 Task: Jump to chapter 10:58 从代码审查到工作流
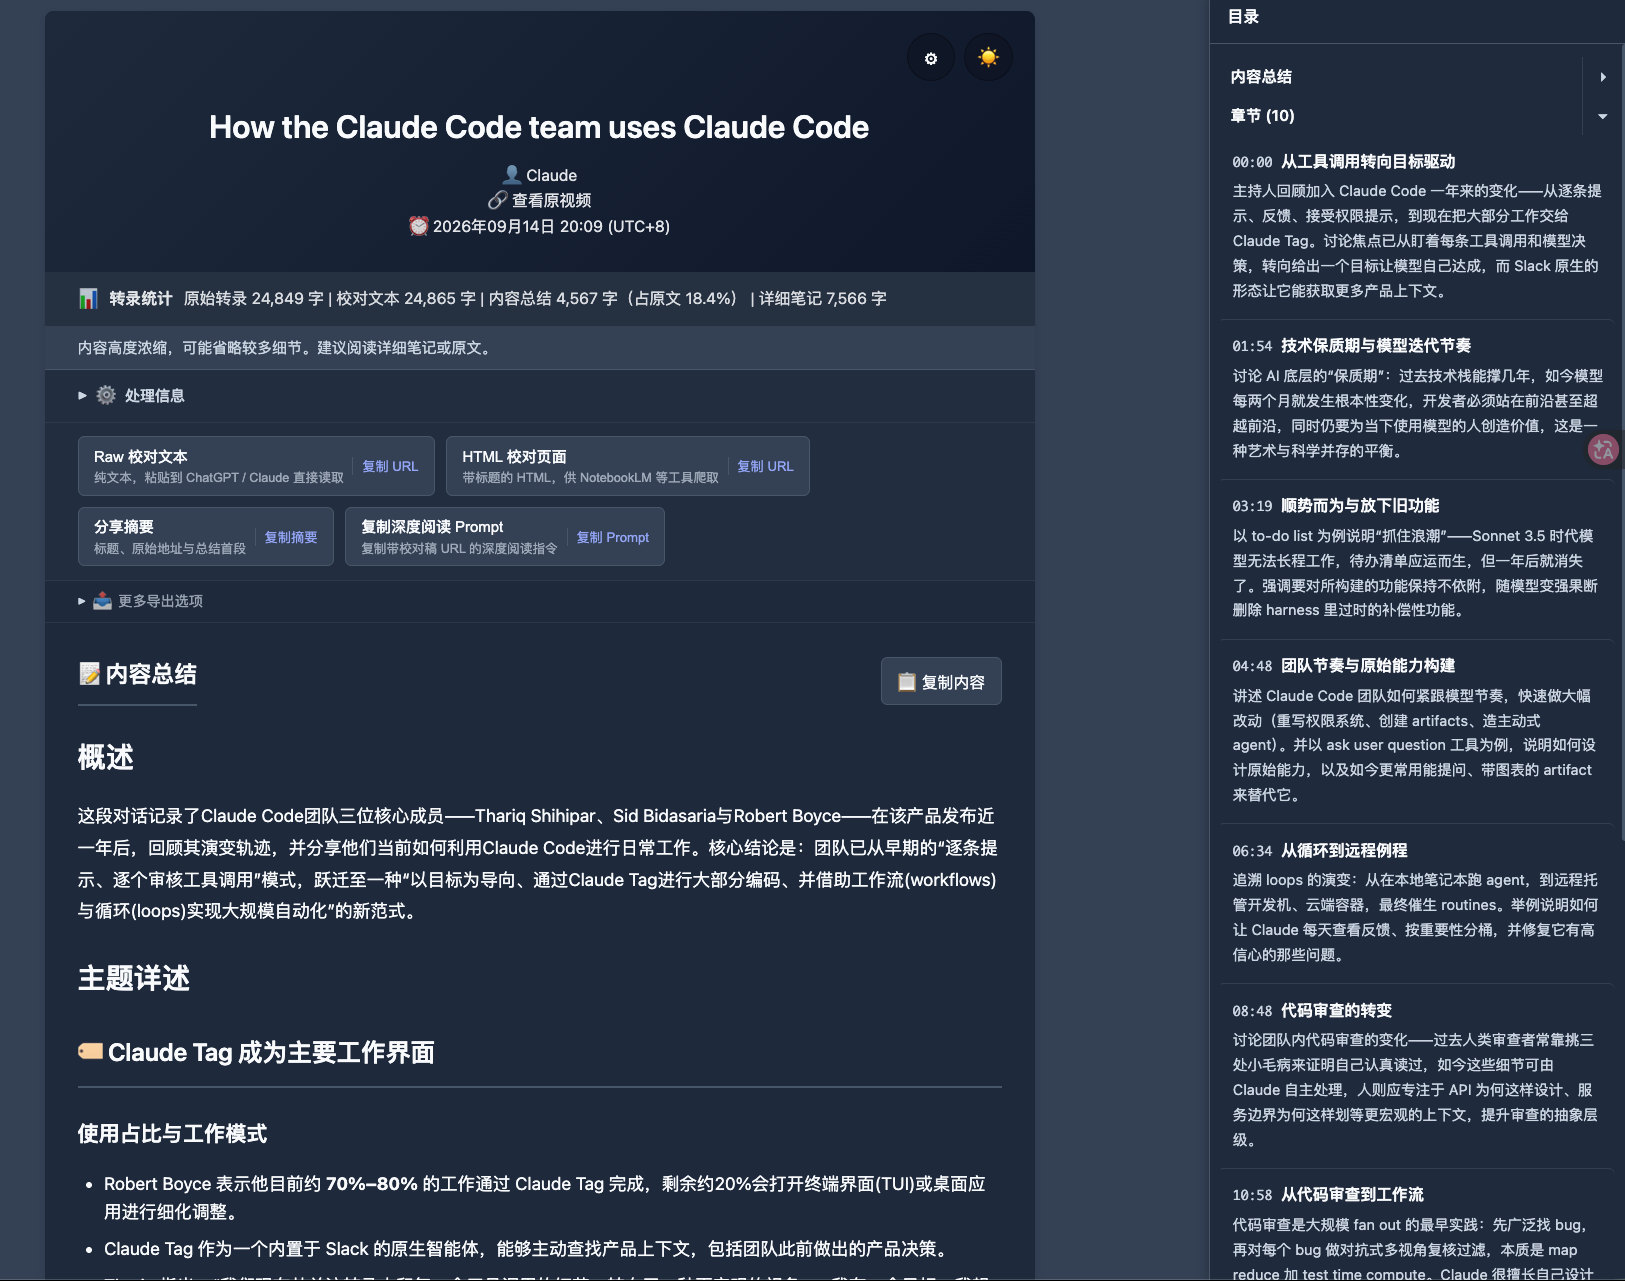[1328, 1195]
